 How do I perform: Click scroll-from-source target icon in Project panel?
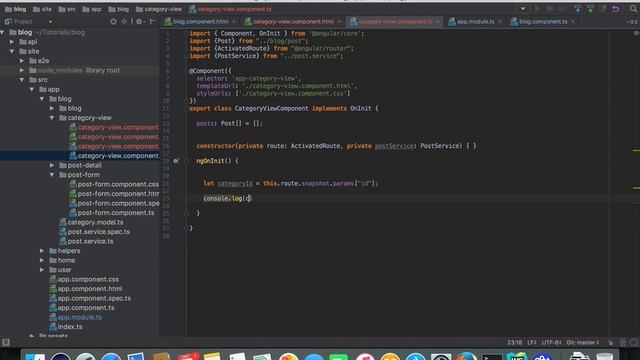coord(113,21)
